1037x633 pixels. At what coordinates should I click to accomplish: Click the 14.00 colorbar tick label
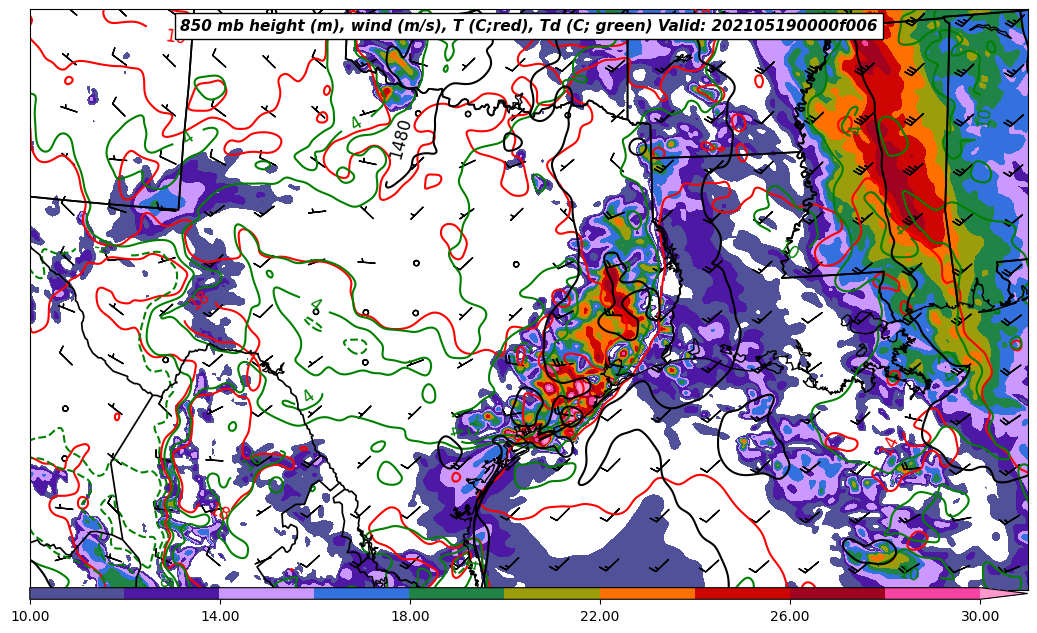tap(220, 616)
